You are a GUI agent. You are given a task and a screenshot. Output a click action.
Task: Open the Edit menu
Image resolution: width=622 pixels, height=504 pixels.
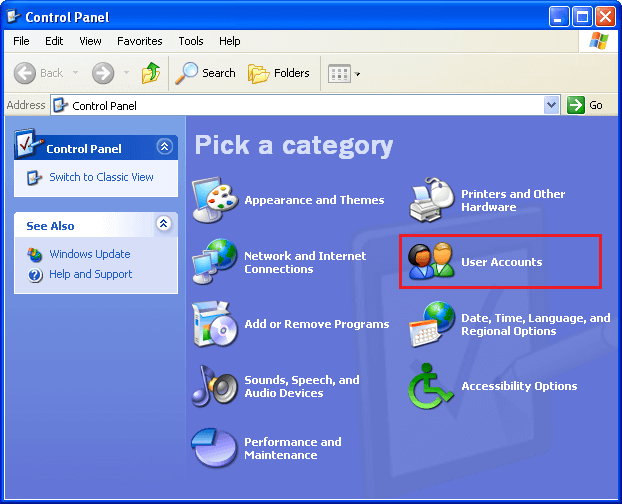coord(54,41)
